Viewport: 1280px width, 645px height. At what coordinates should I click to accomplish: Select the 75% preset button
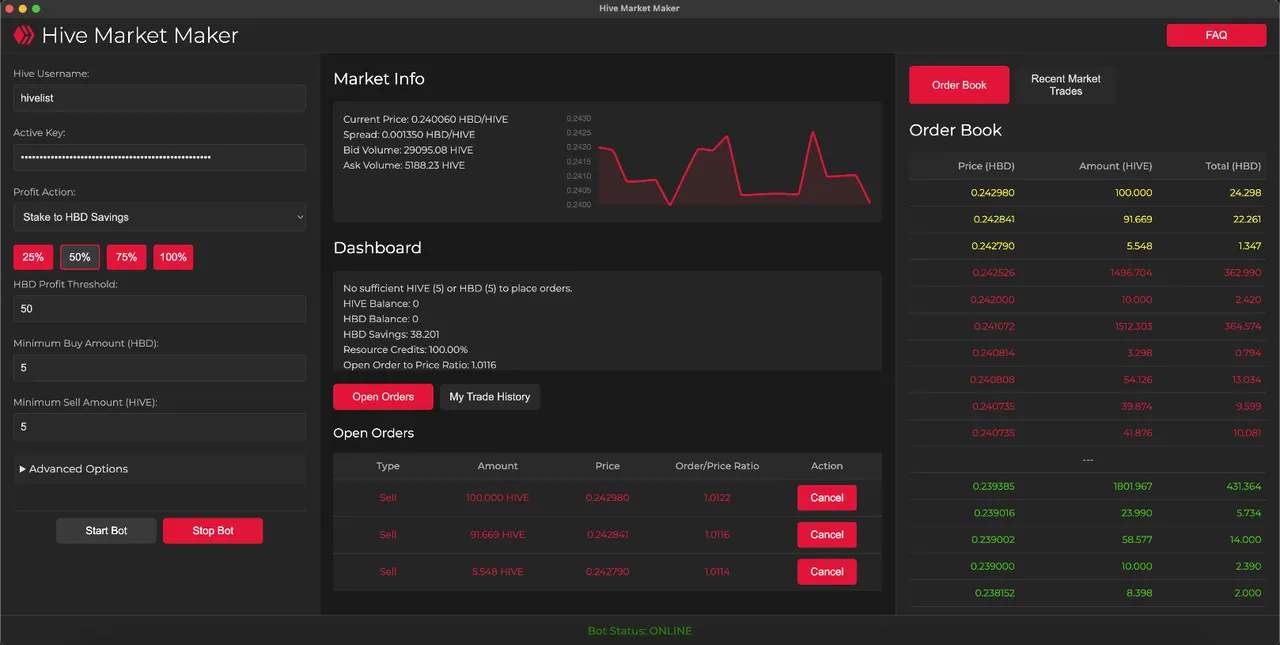126,257
